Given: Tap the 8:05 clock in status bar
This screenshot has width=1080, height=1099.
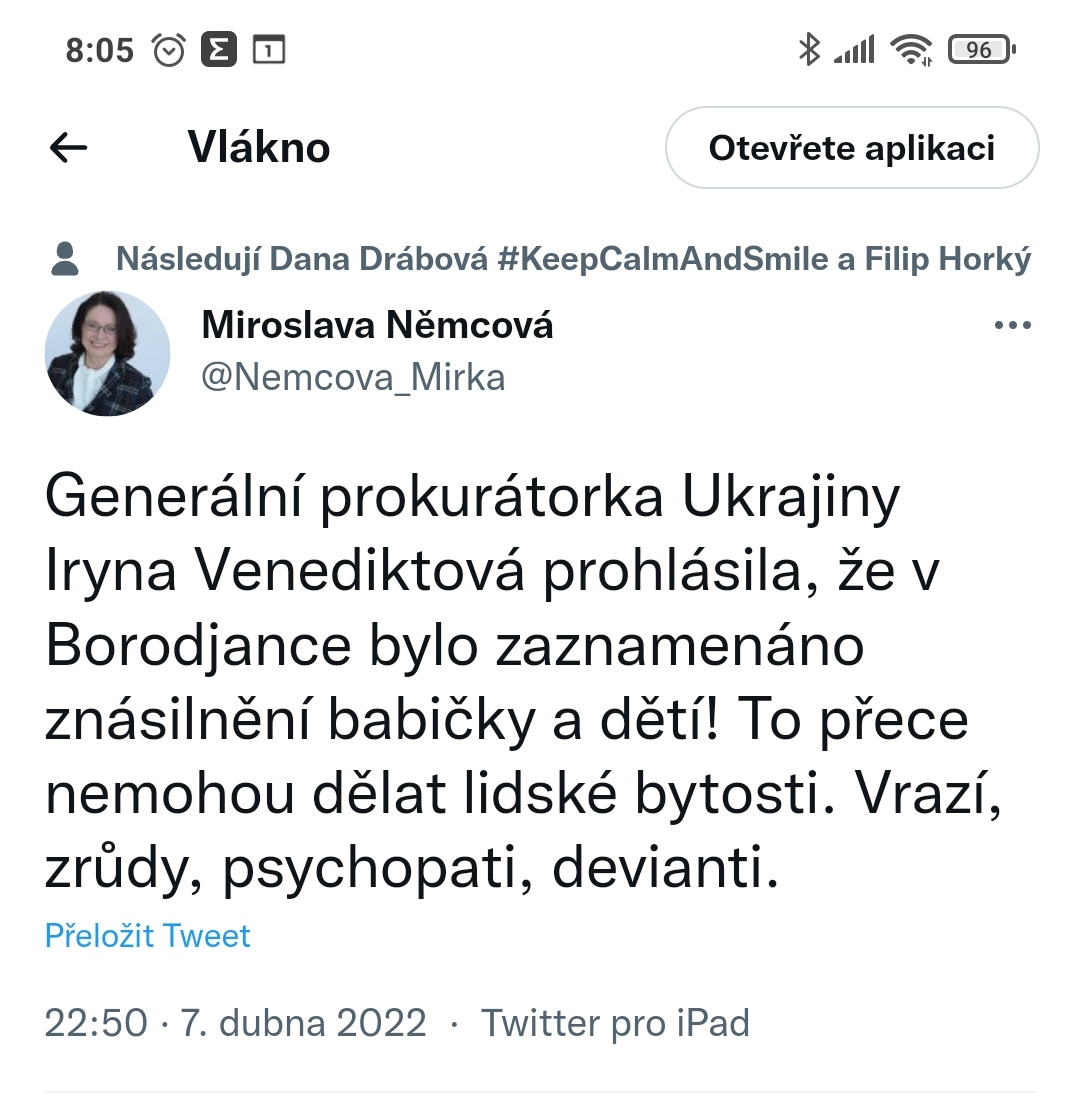Looking at the screenshot, I should click(x=100, y=50).
